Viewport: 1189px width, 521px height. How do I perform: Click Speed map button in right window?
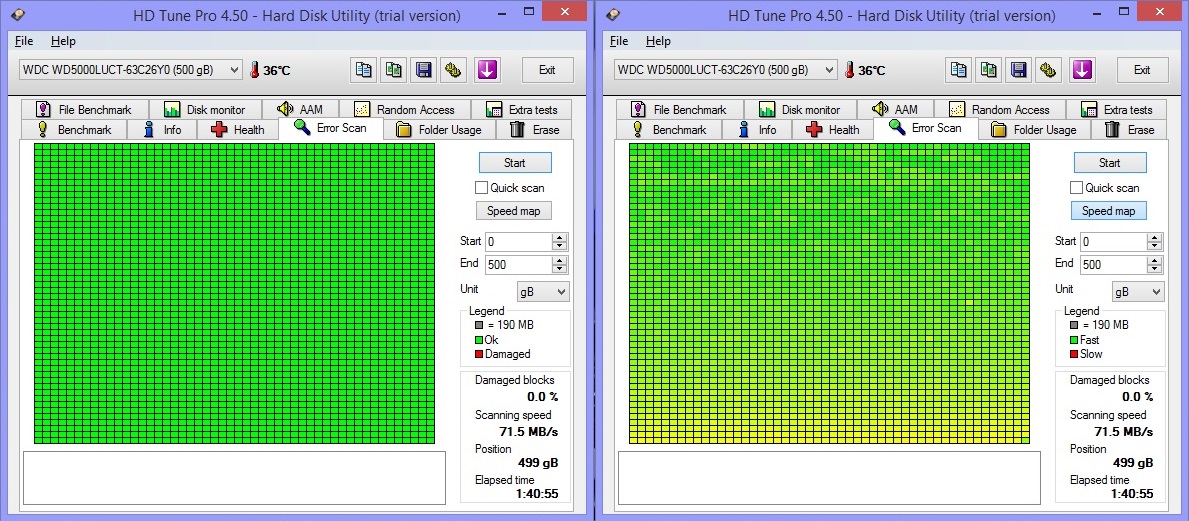[1109, 211]
